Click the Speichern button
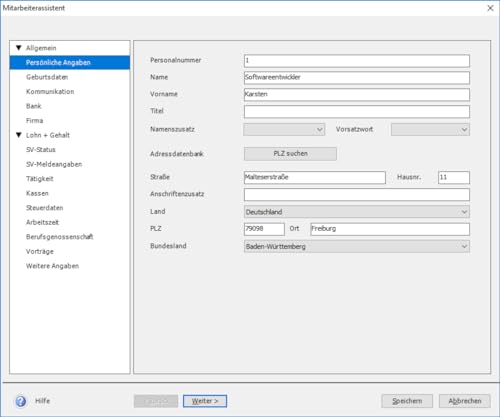 [x=407, y=401]
